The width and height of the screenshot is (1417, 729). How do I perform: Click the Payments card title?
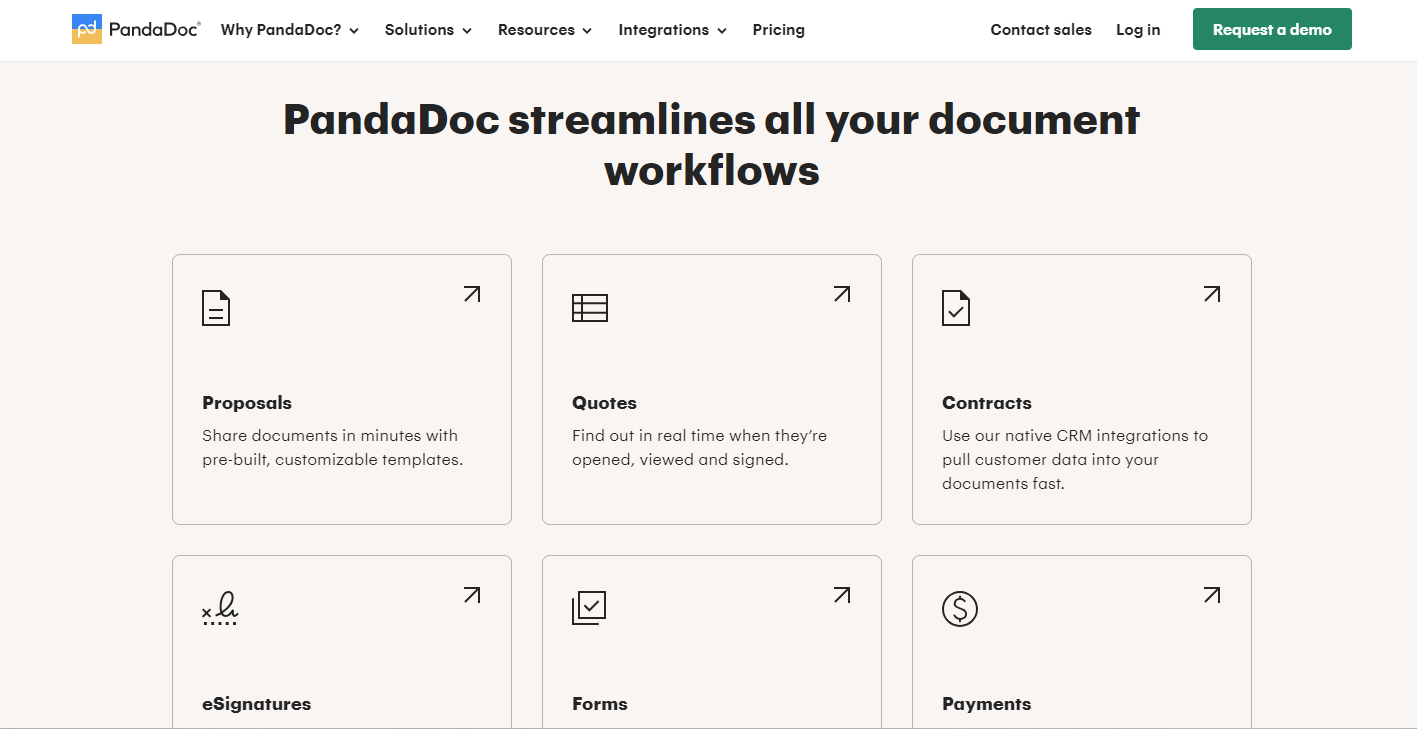tap(986, 704)
